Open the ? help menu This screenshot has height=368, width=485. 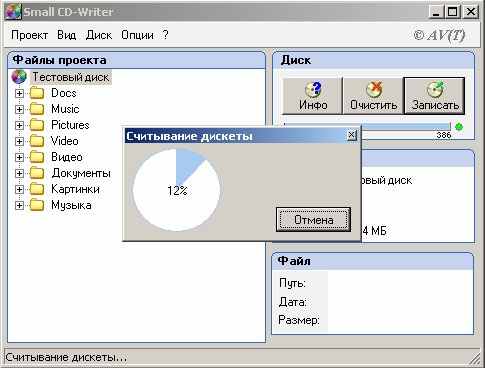(x=166, y=35)
